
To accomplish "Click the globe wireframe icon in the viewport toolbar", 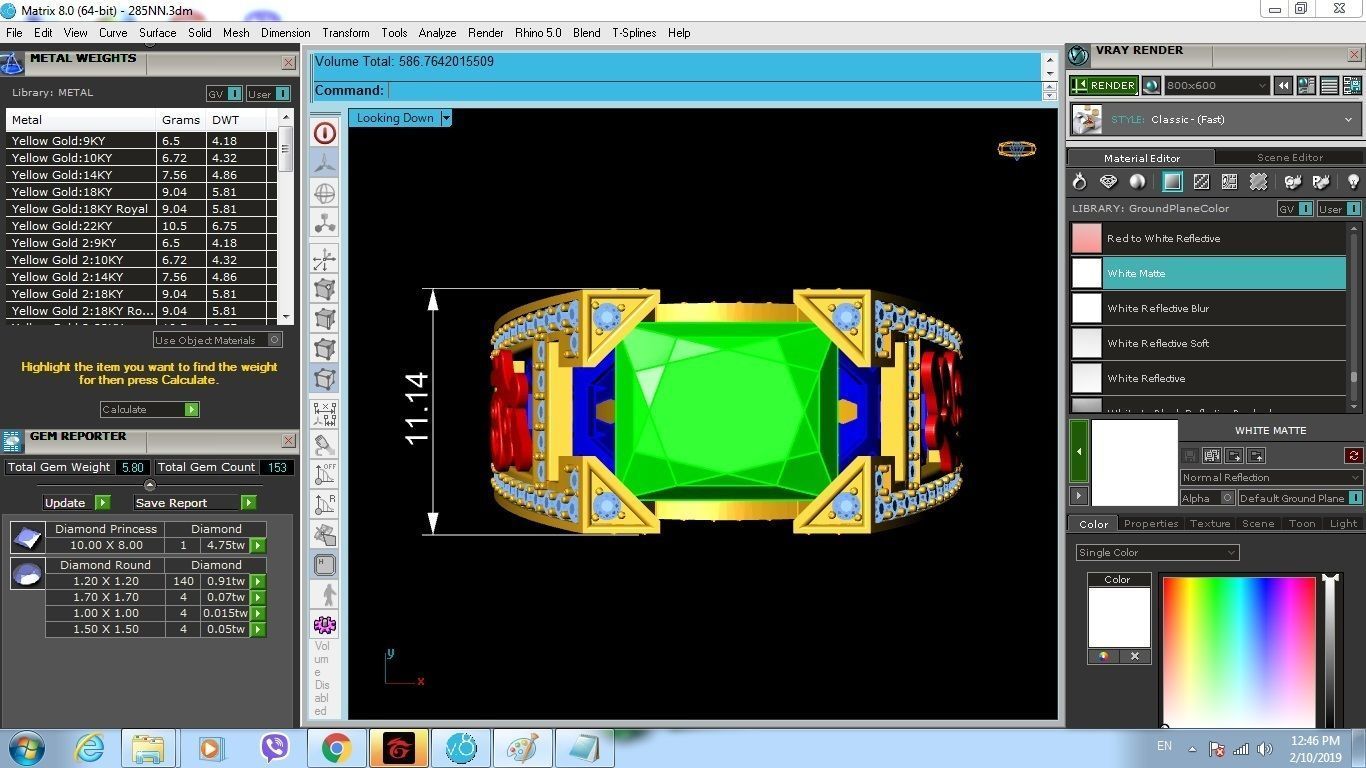I will [x=325, y=194].
